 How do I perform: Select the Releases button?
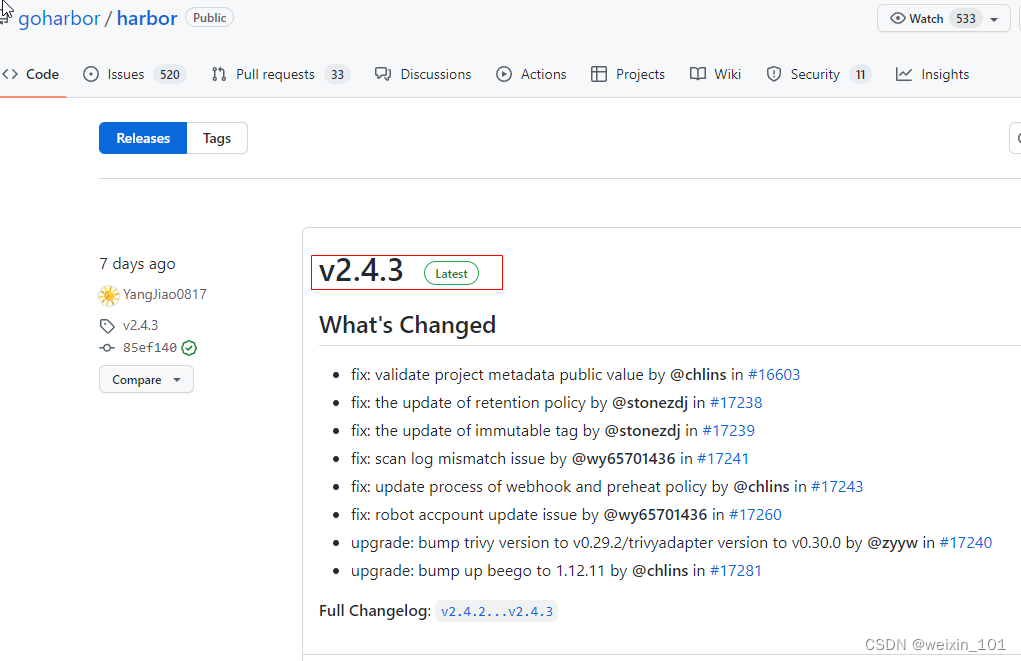coord(143,138)
